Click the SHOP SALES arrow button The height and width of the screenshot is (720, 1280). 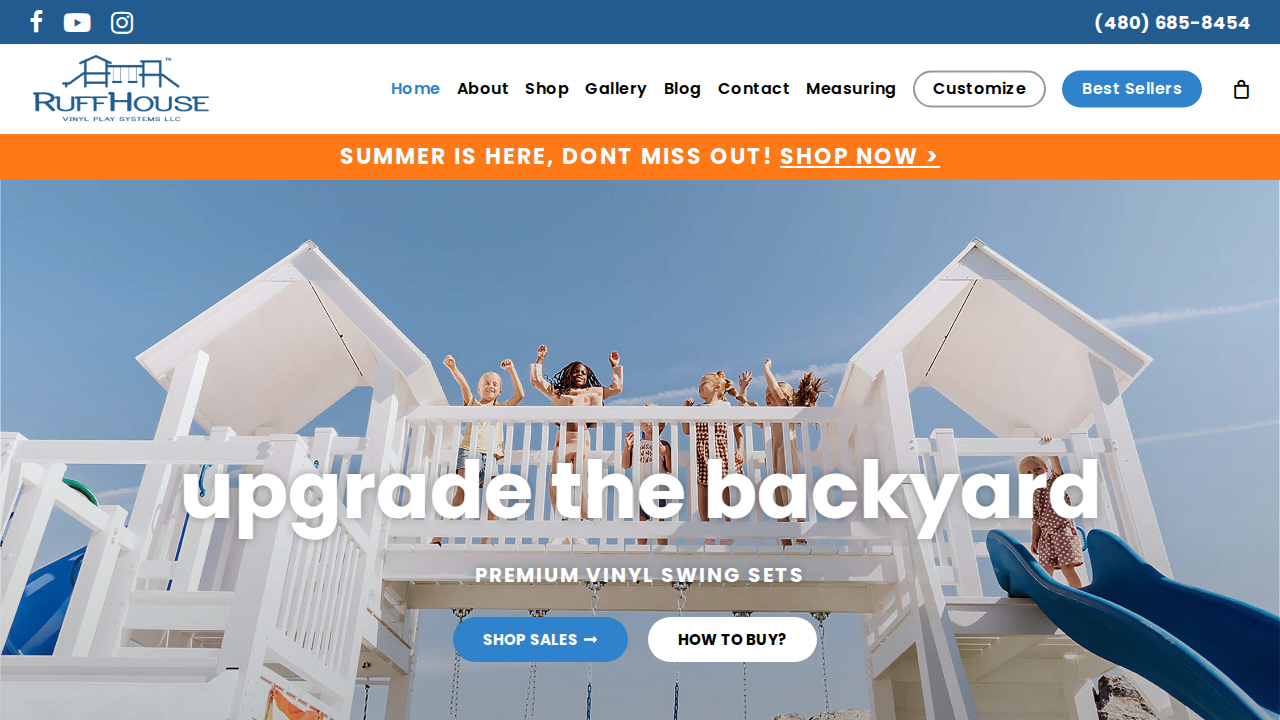pos(540,639)
